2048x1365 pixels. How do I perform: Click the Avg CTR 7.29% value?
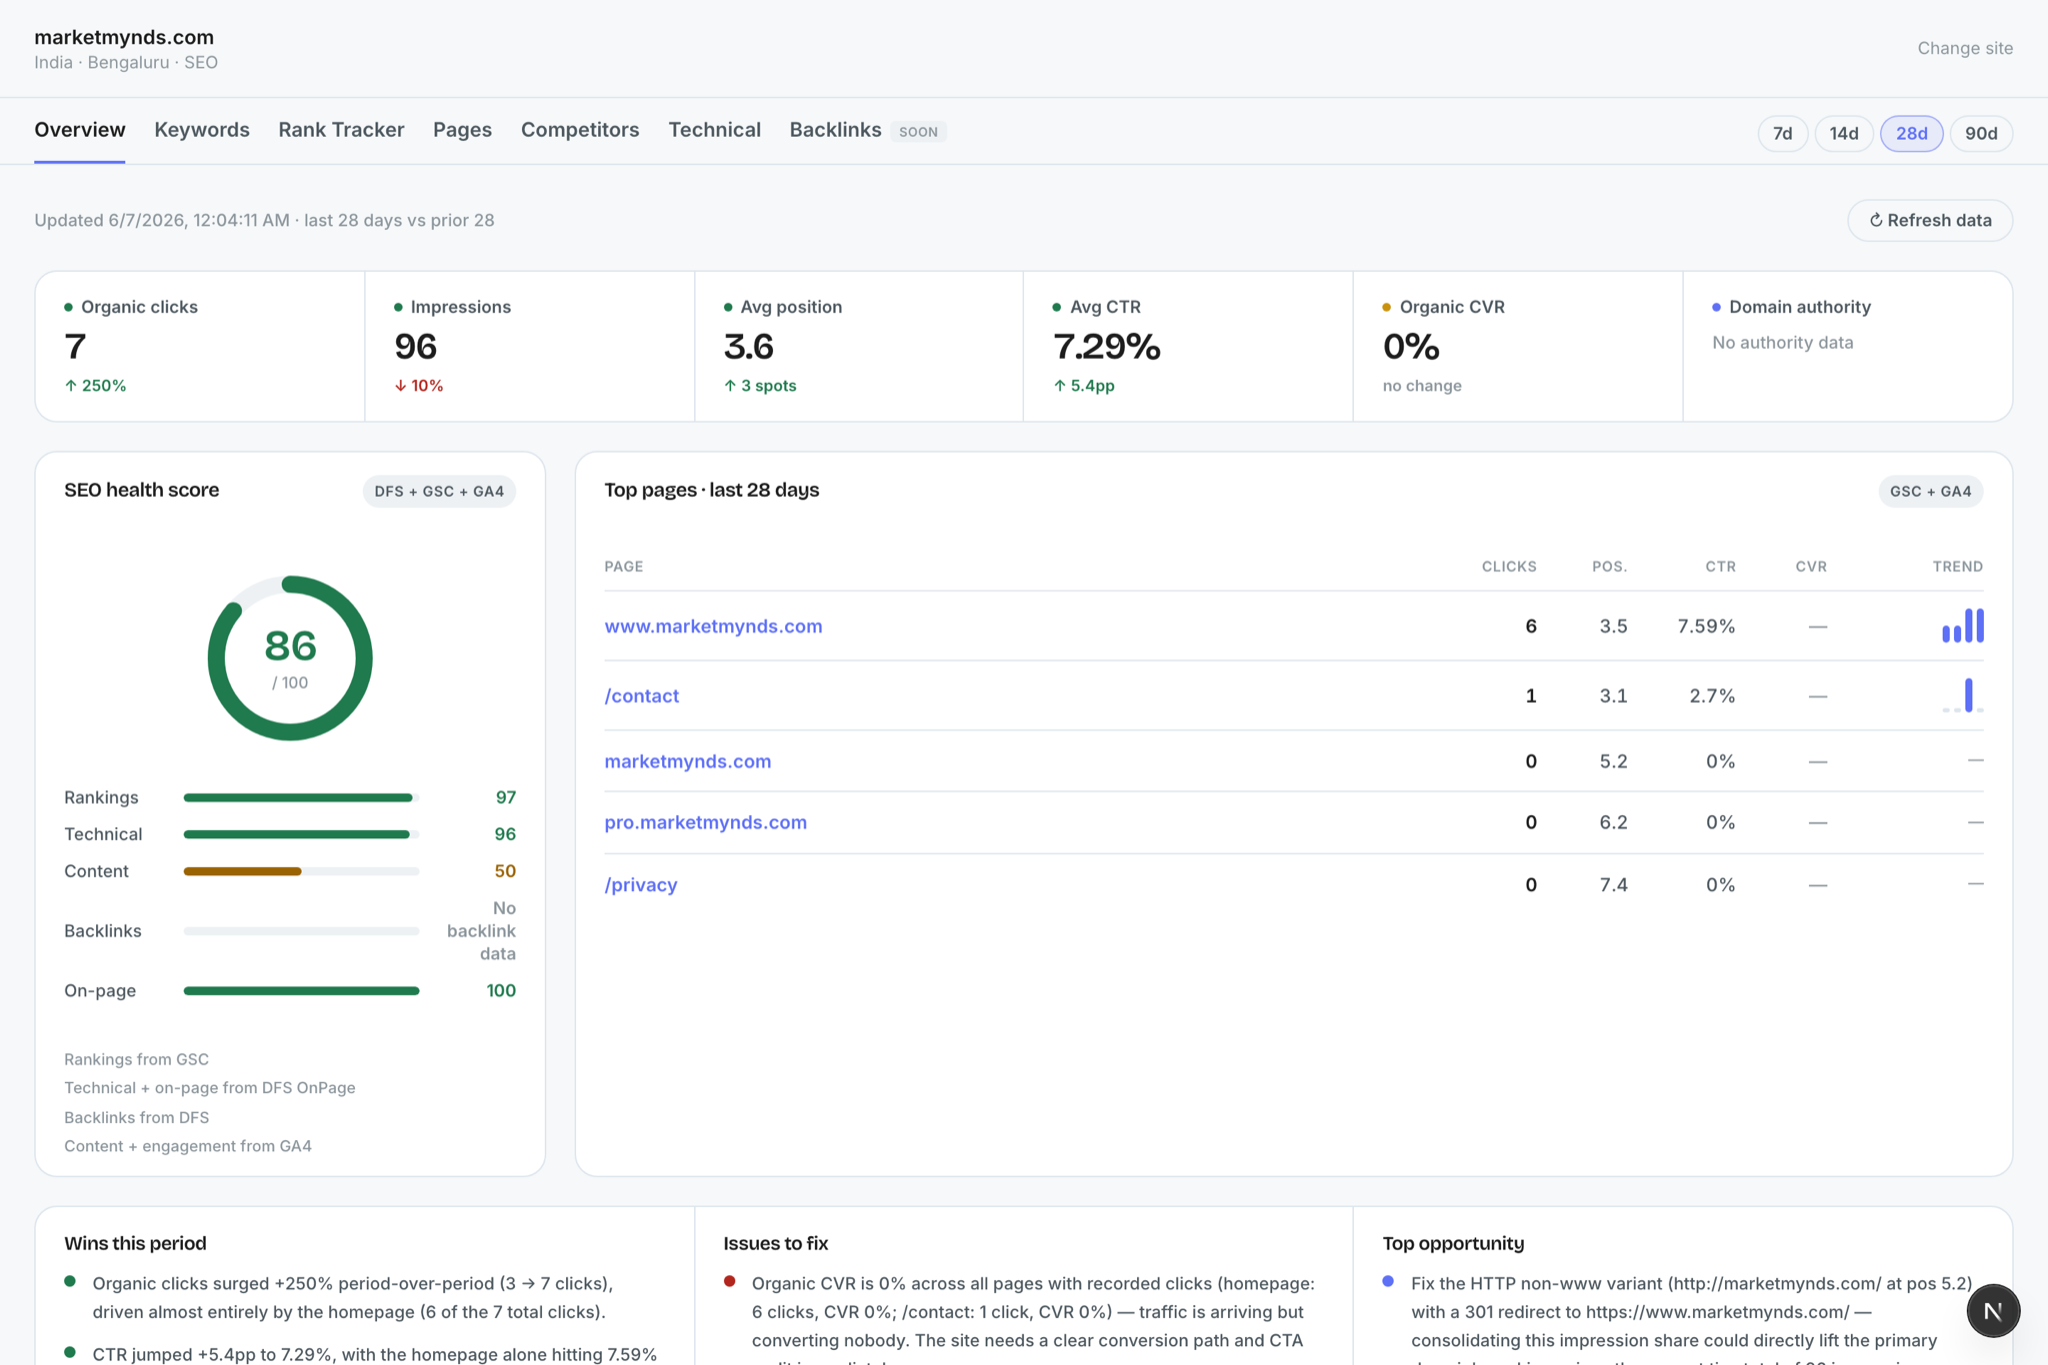[x=1106, y=346]
